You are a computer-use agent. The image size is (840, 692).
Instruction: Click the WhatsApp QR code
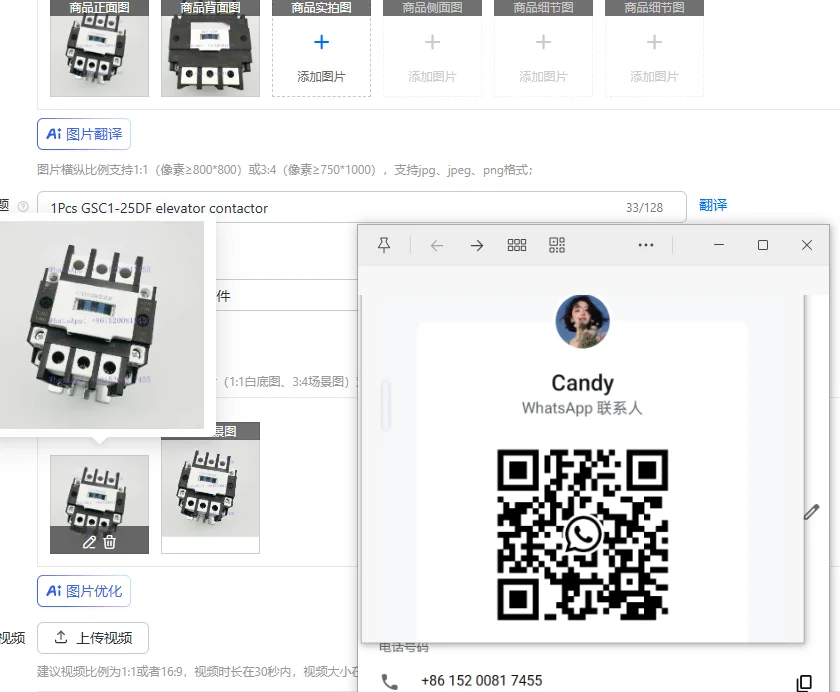[x=582, y=535]
